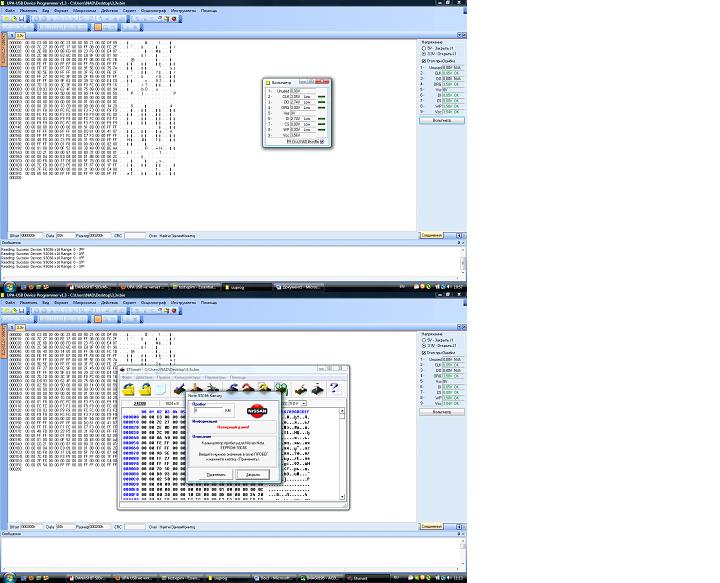Click save folder icon in ETLsmart toolbar
Screen dimensions: 720x583
(x=145, y=389)
